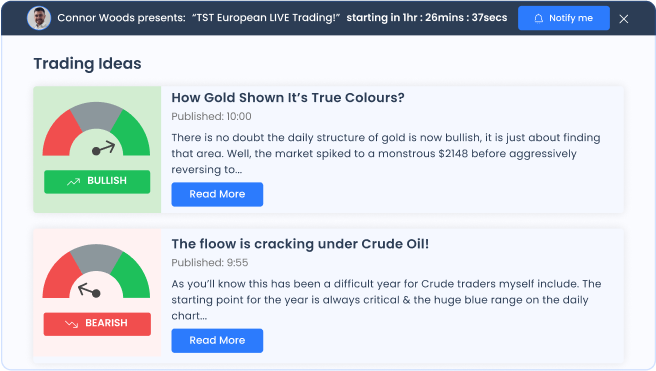Screen dimensions: 656x371
Task: Dismiss the live trading announcement banner
Action: [x=624, y=19]
